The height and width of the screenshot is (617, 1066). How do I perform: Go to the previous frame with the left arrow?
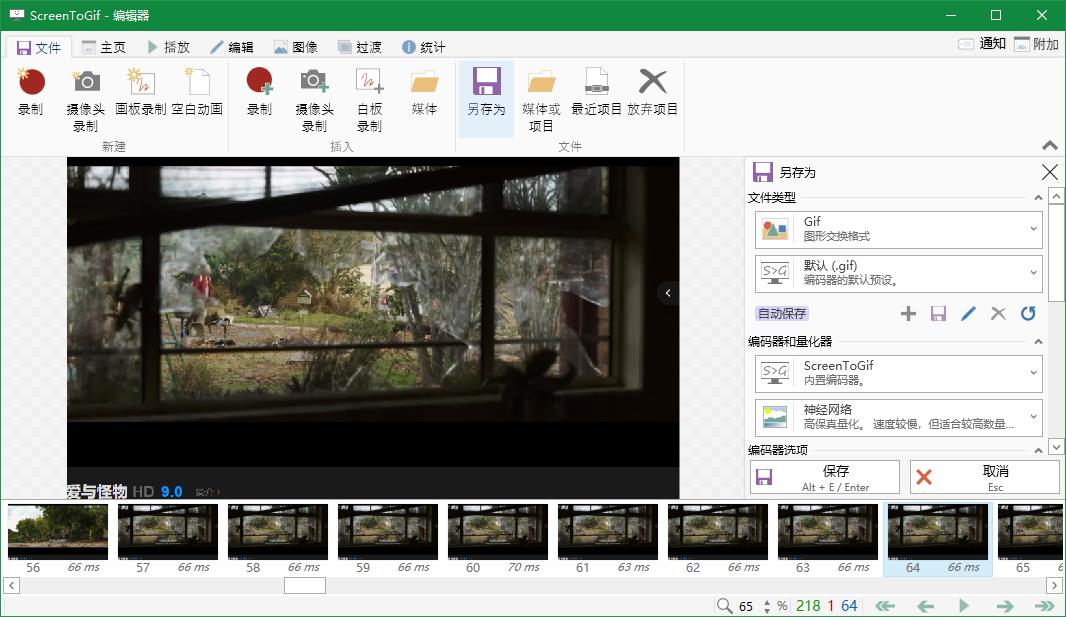pyautogui.click(x=925, y=605)
